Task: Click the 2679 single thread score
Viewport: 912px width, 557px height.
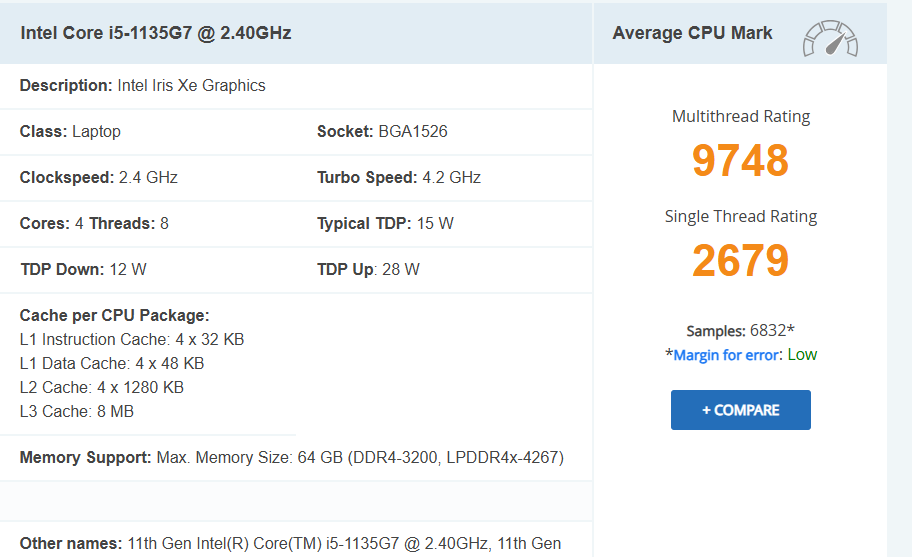Action: click(x=740, y=261)
